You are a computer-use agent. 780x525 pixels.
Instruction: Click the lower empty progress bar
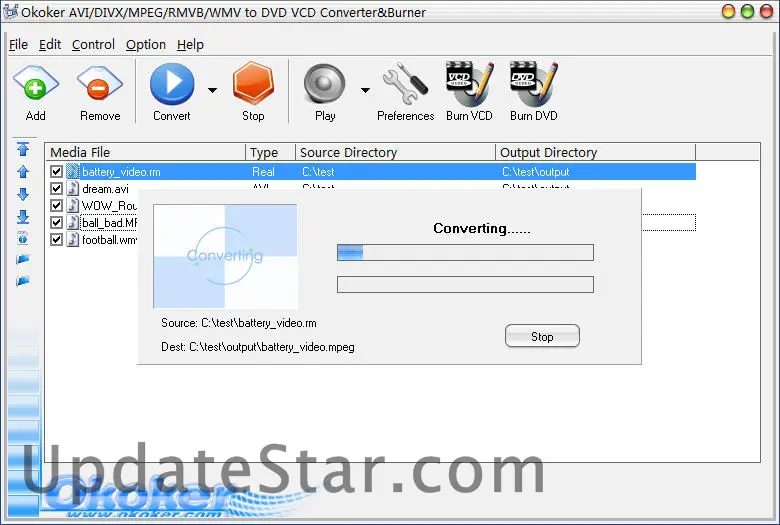tap(465, 285)
